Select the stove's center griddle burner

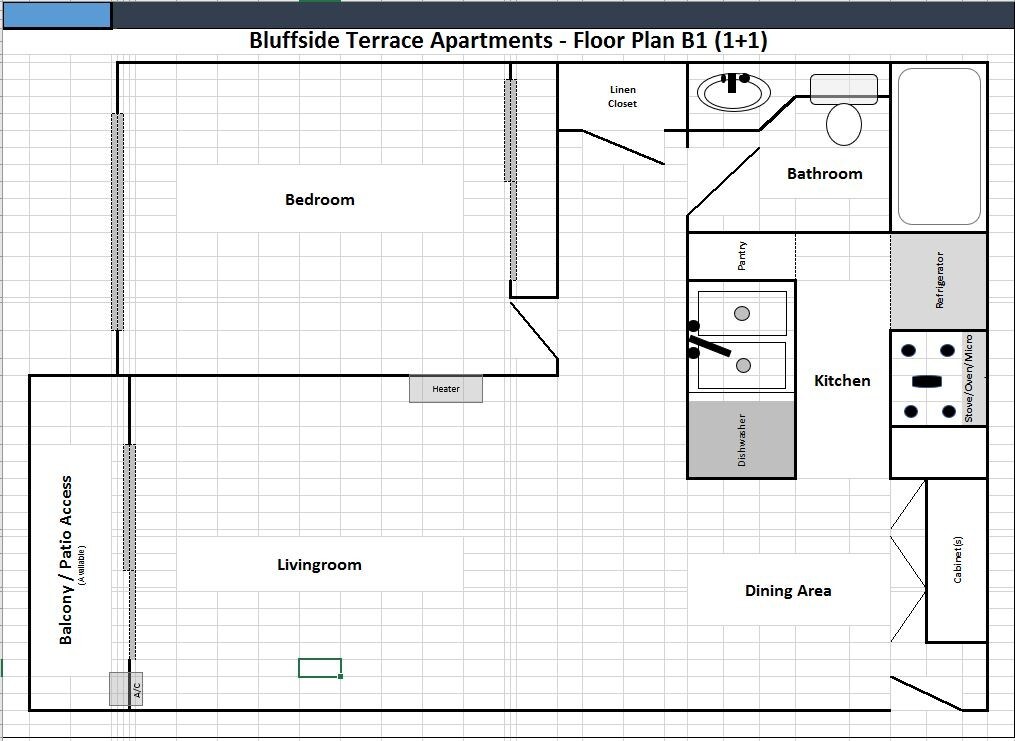927,381
